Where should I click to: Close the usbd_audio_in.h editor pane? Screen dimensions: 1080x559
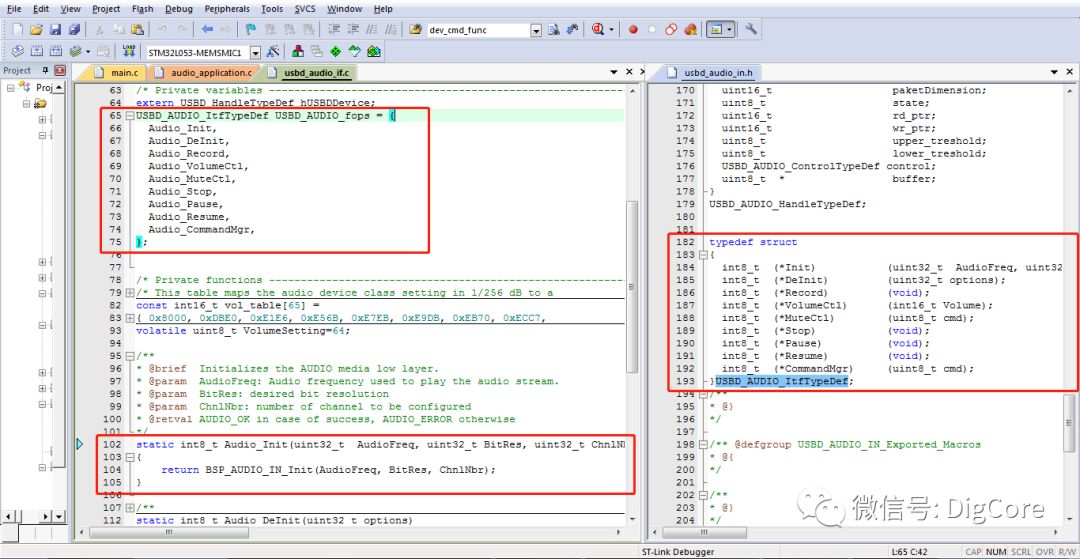pos(1070,72)
